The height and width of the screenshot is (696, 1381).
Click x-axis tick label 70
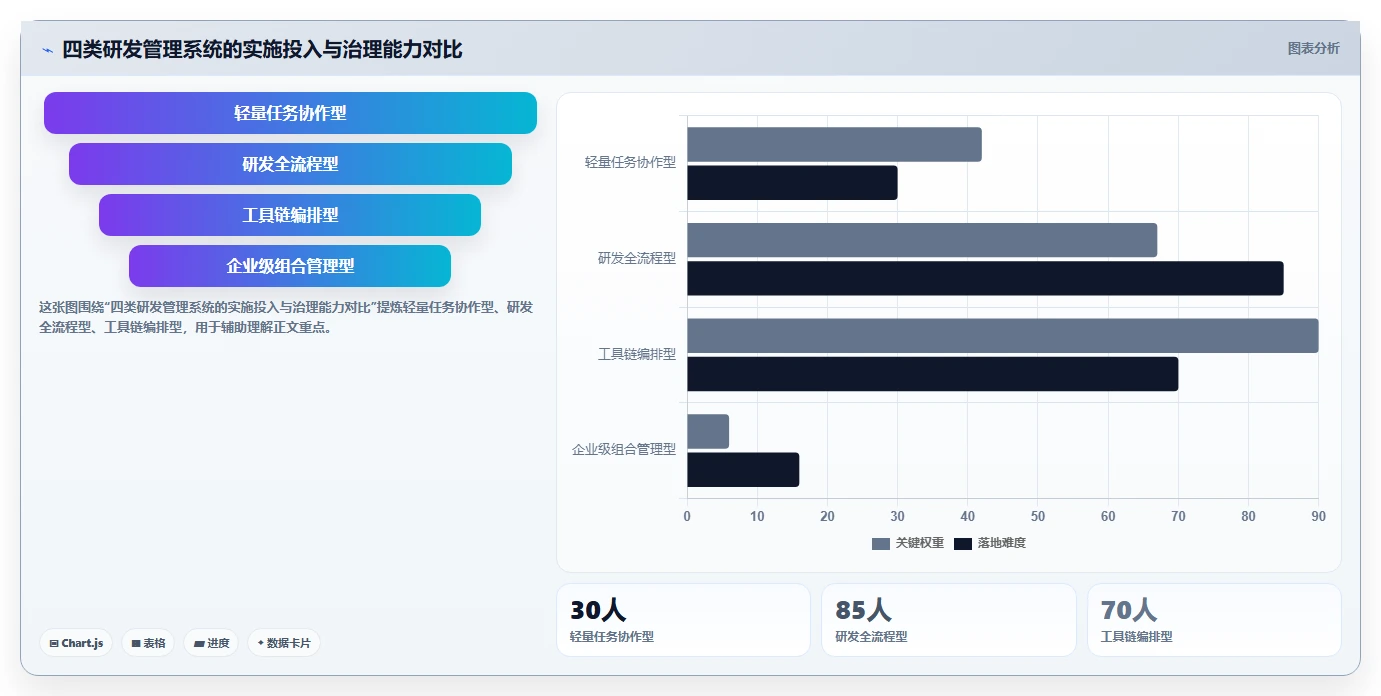pyautogui.click(x=1178, y=516)
